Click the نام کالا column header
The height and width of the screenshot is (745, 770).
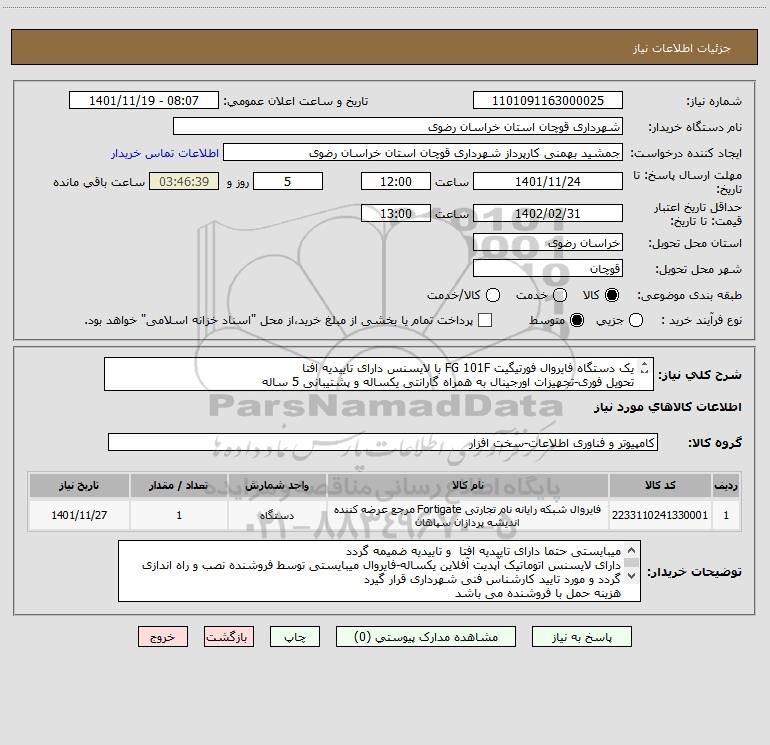coord(468,485)
